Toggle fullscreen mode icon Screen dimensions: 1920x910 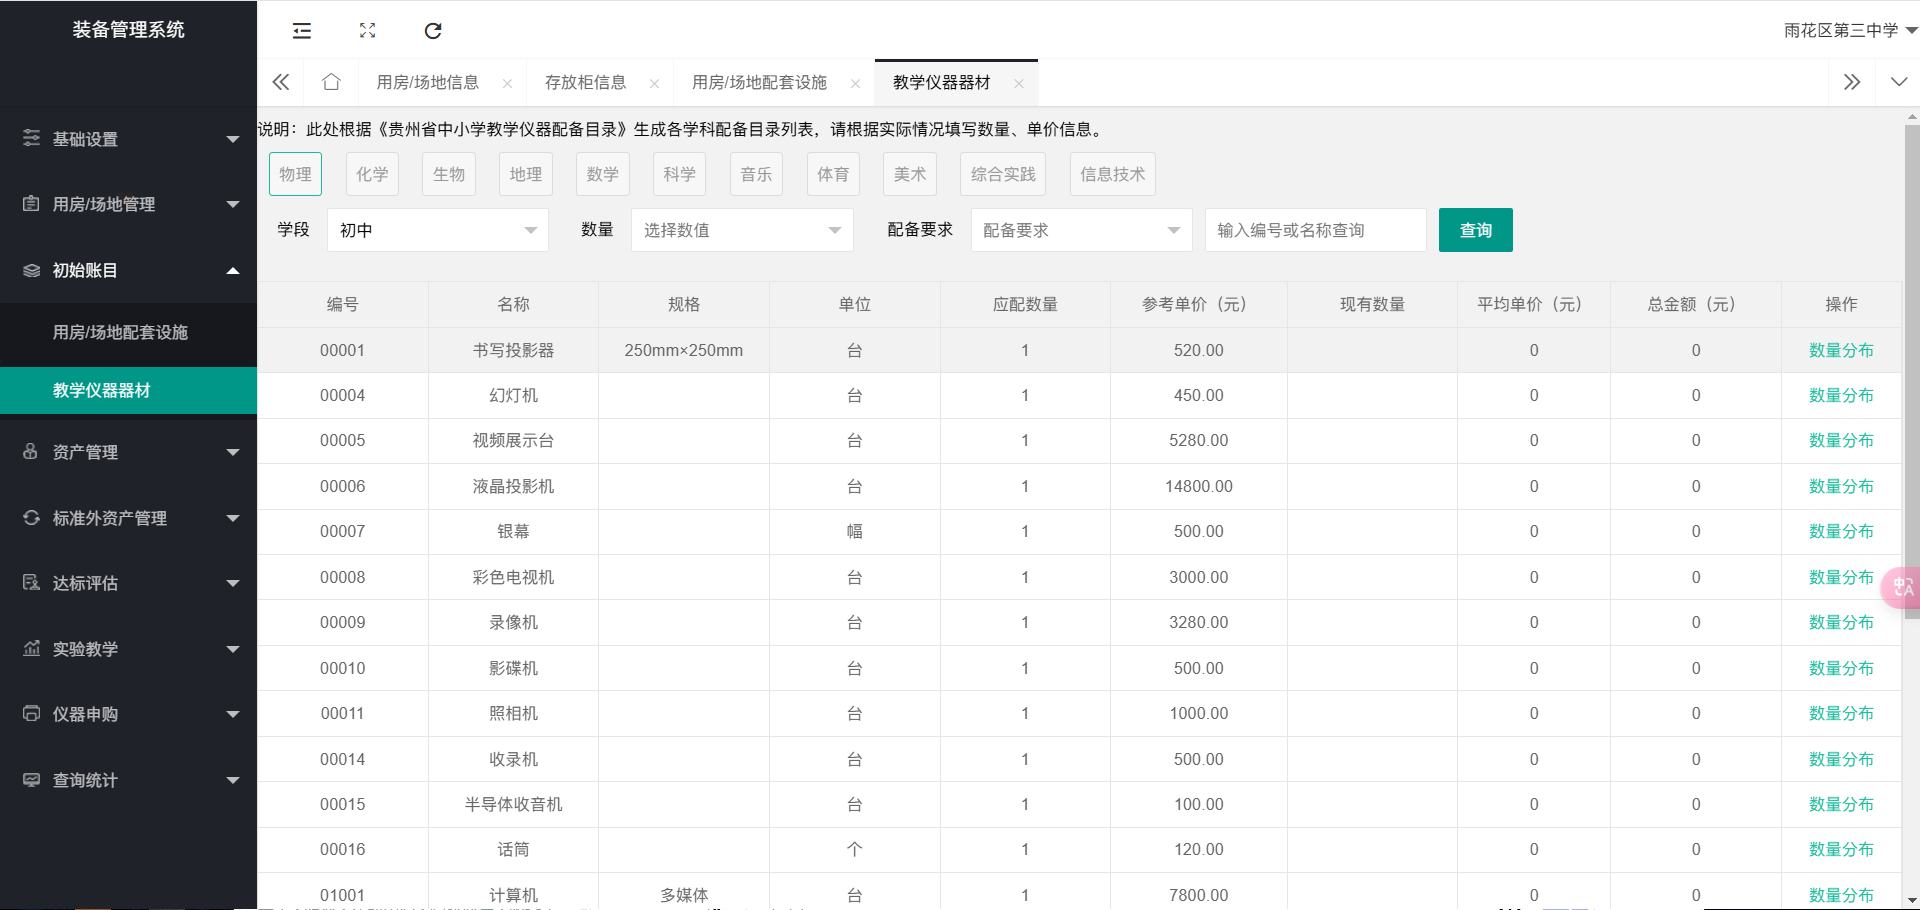(367, 31)
